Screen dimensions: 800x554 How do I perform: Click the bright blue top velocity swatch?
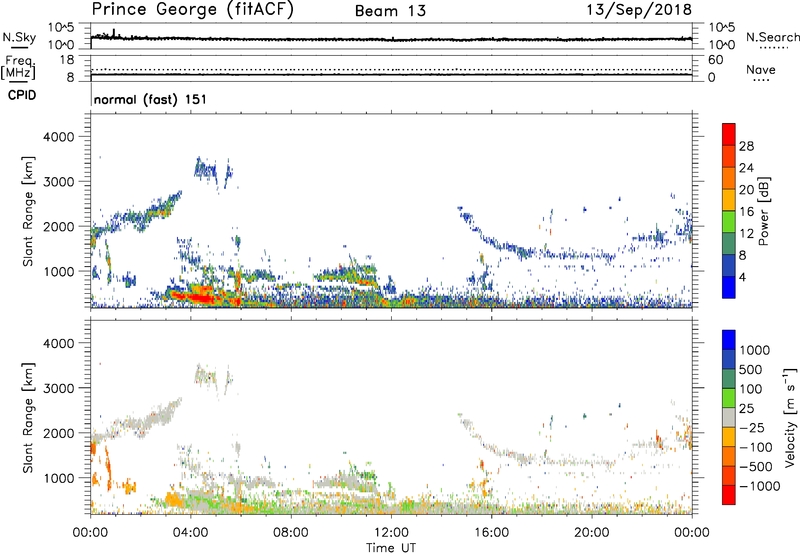coord(729,340)
